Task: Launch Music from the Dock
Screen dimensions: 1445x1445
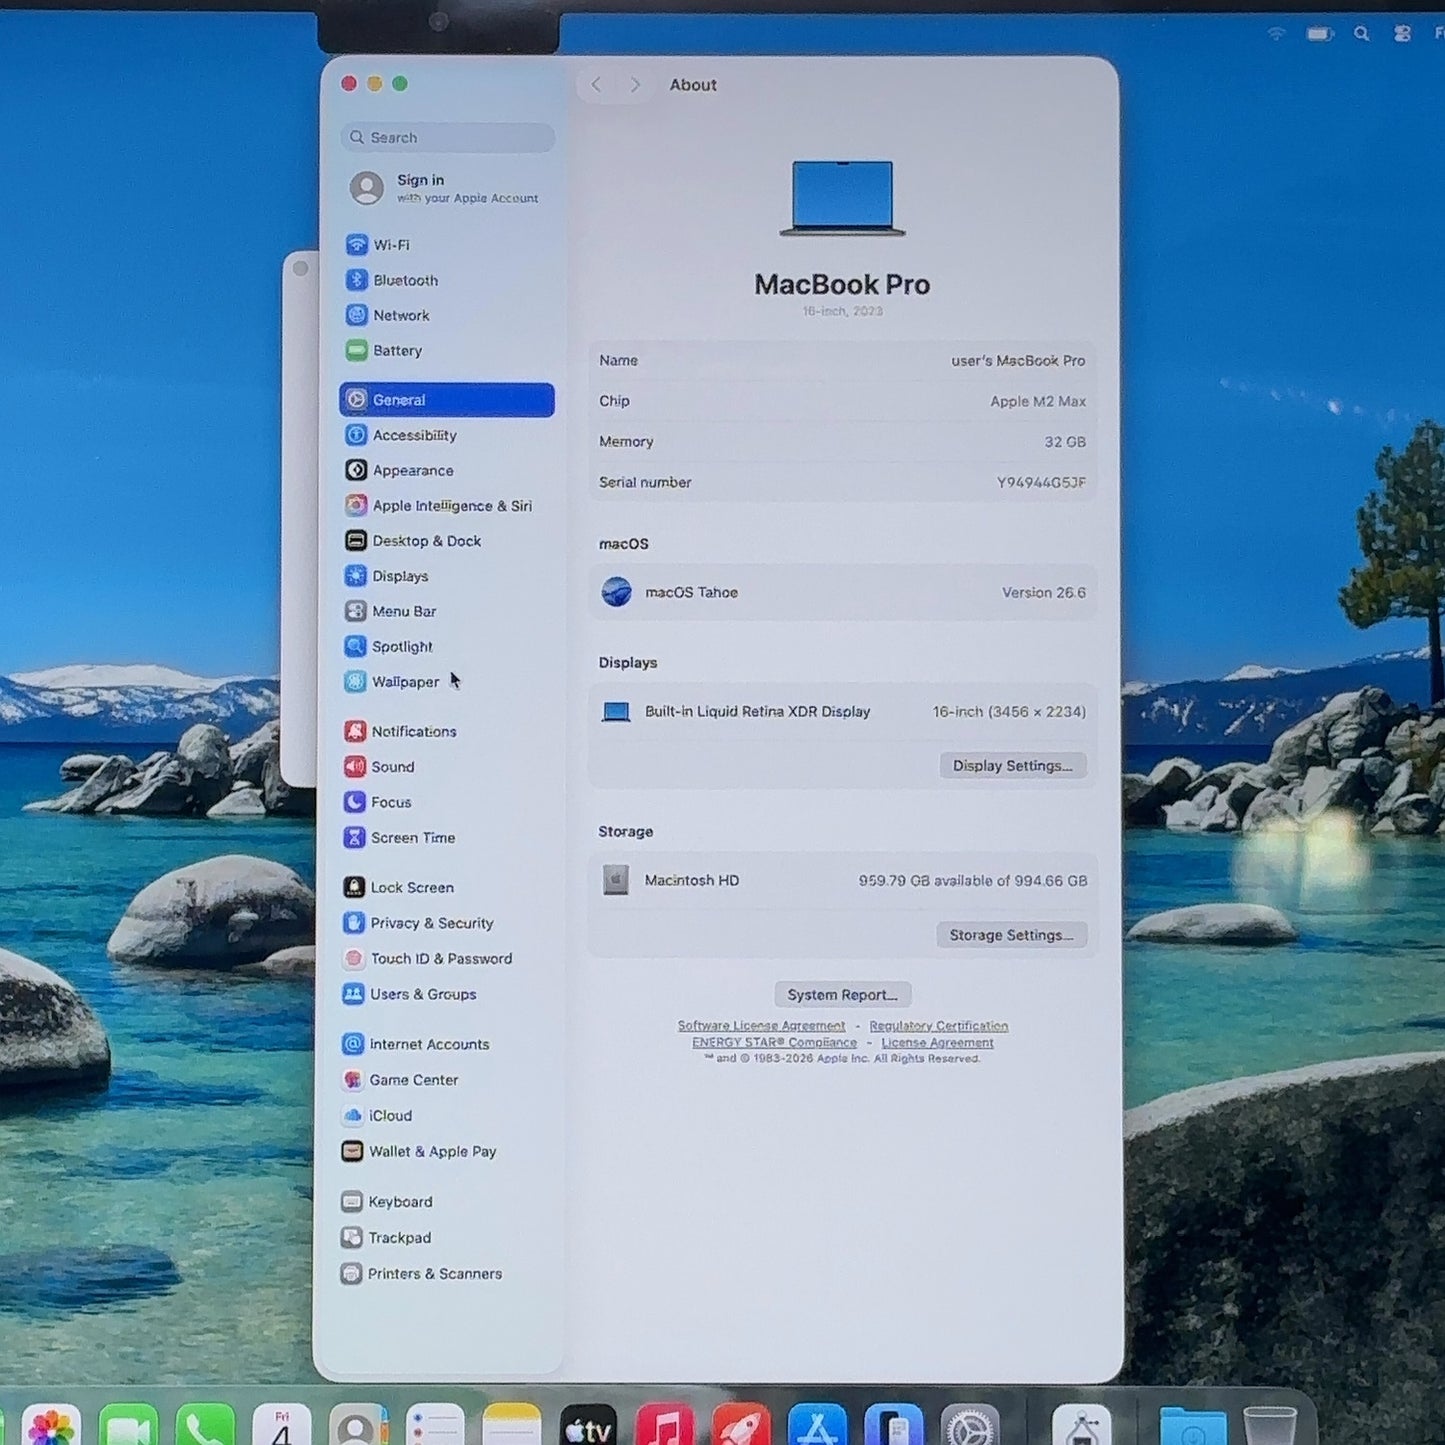Action: pyautogui.click(x=664, y=1424)
